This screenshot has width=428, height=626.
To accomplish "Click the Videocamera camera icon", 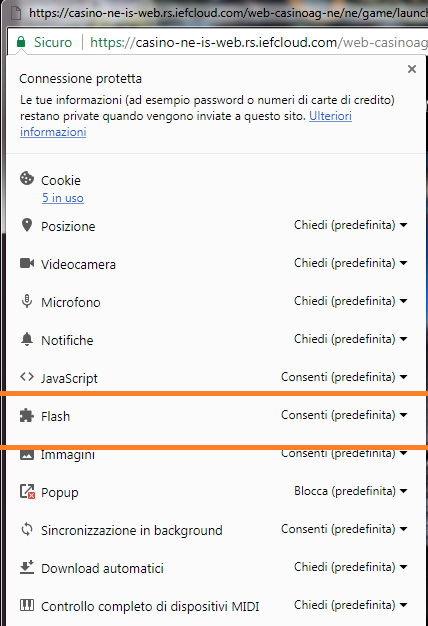I will tap(27, 263).
